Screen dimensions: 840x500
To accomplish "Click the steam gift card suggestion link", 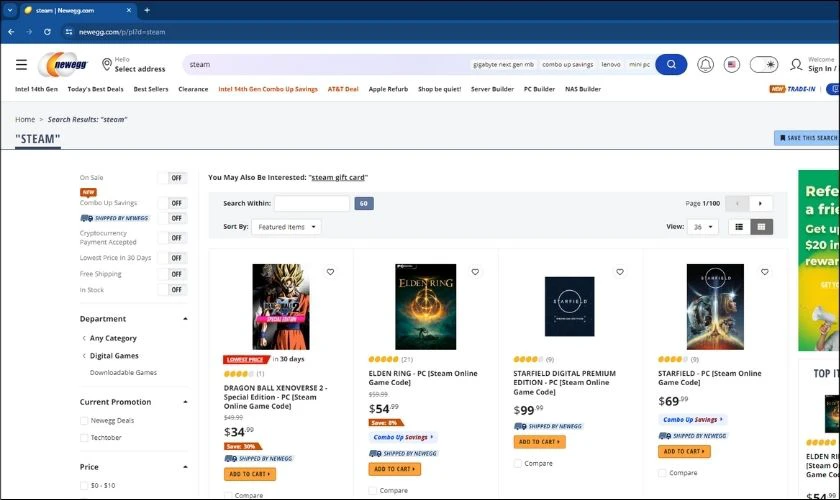I will coord(338,177).
